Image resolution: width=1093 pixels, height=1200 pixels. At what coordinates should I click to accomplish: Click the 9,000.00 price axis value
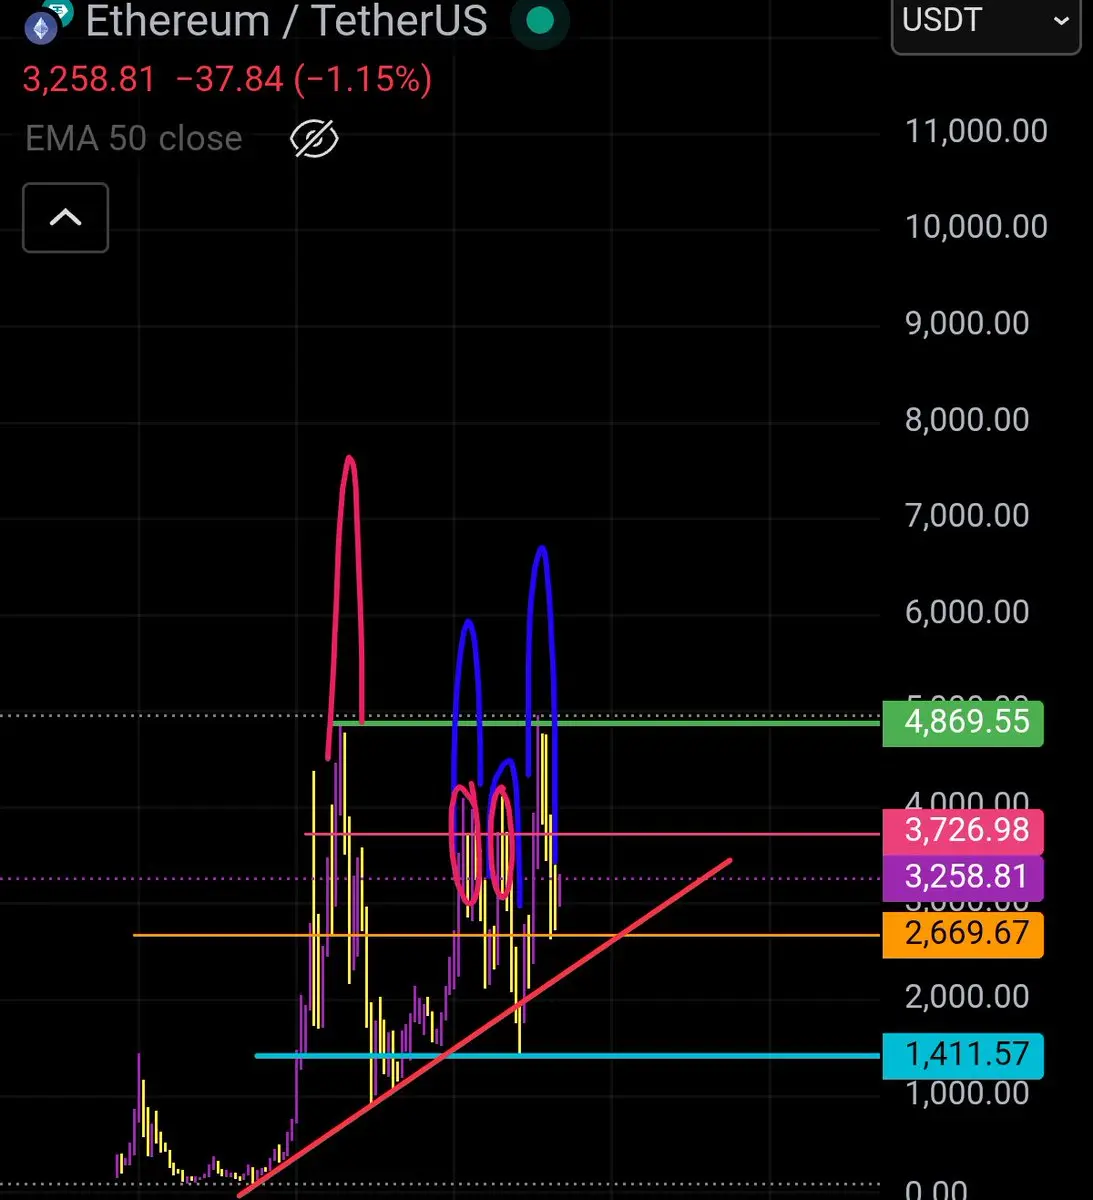(x=967, y=323)
